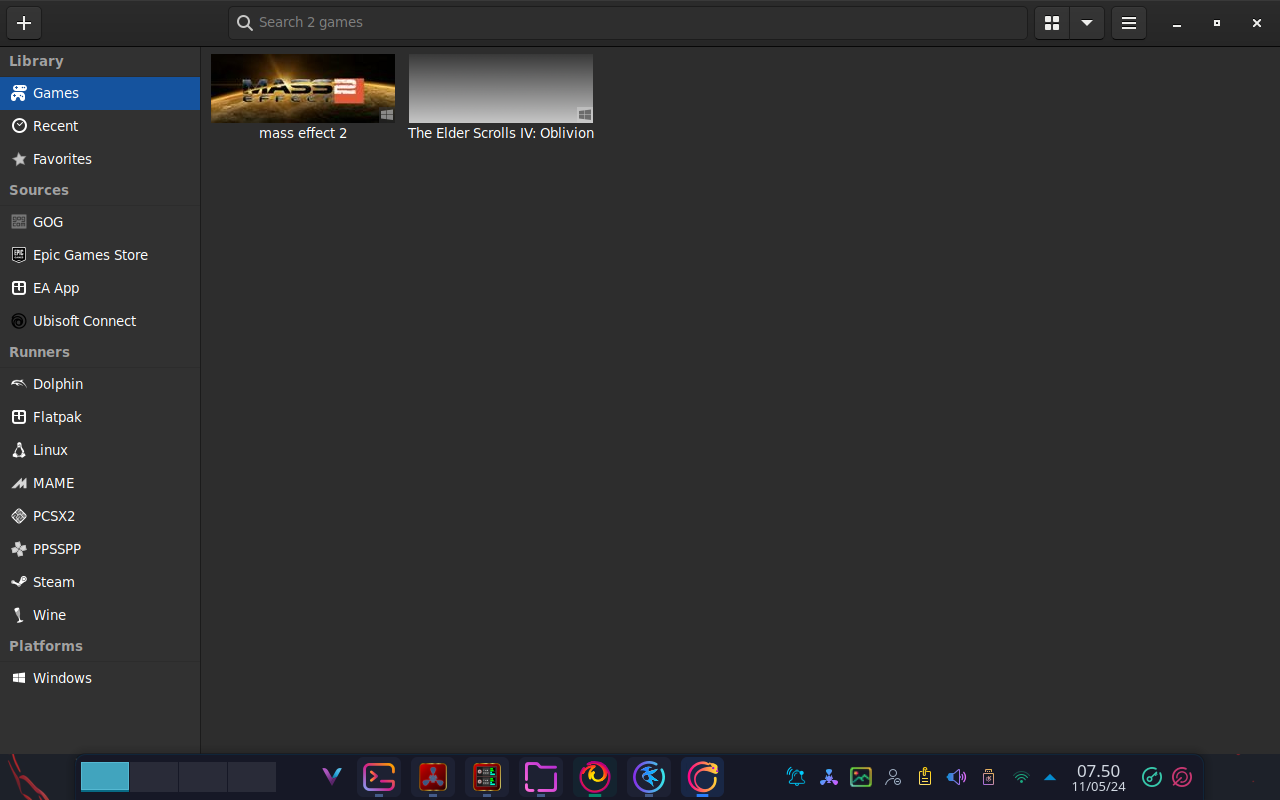Image resolution: width=1280 pixels, height=800 pixels.
Task: Filter by Windows platform
Action: point(100,678)
